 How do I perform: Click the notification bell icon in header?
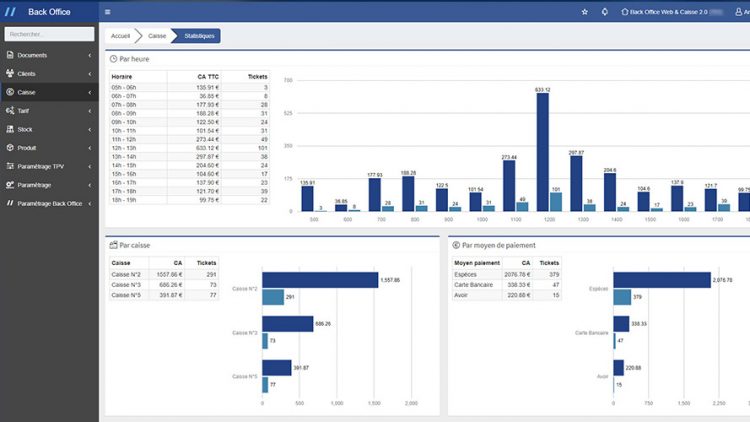pos(604,12)
